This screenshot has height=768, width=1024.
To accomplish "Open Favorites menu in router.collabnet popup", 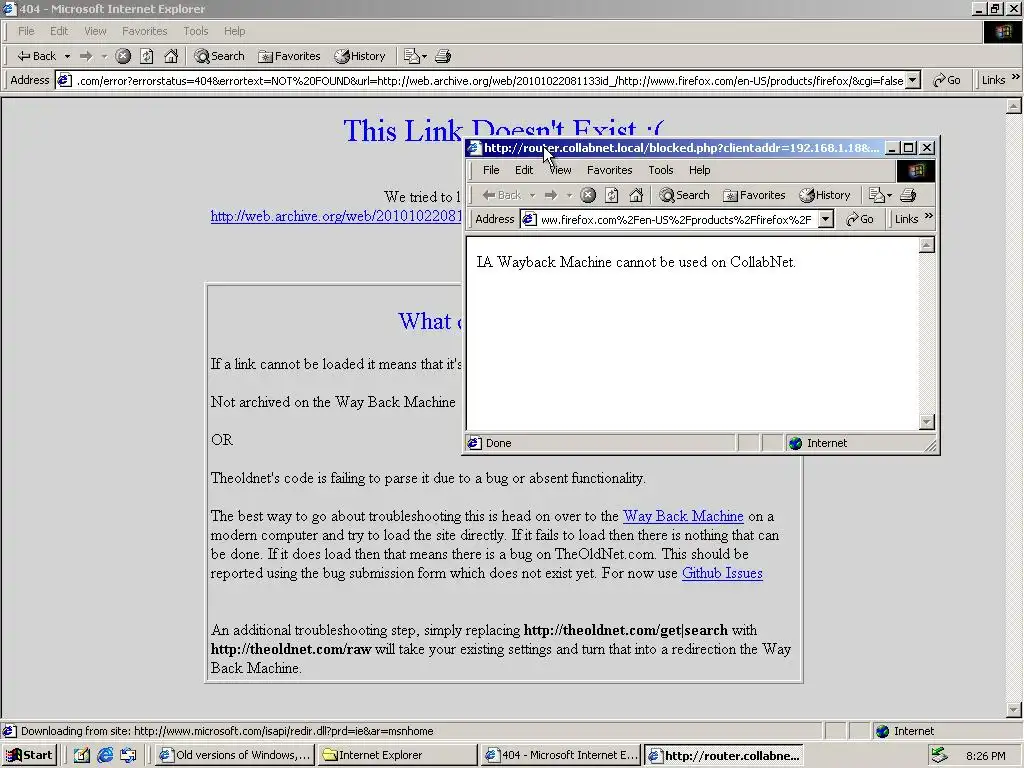I will [x=609, y=170].
